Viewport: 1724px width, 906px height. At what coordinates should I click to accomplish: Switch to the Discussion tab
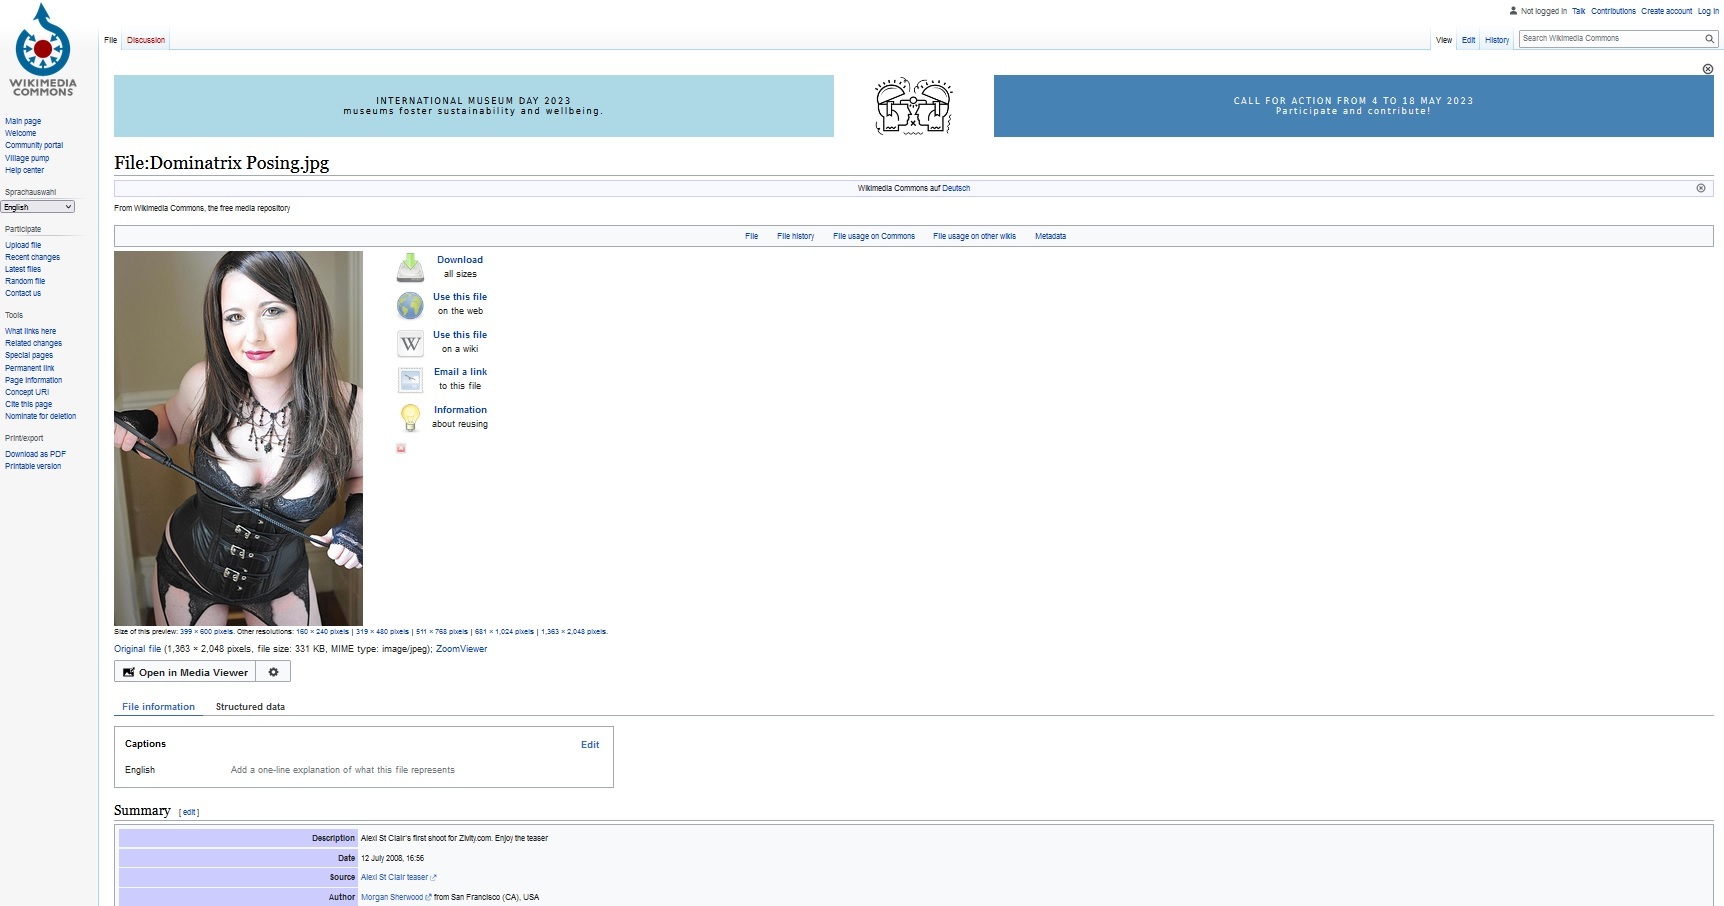pos(146,40)
